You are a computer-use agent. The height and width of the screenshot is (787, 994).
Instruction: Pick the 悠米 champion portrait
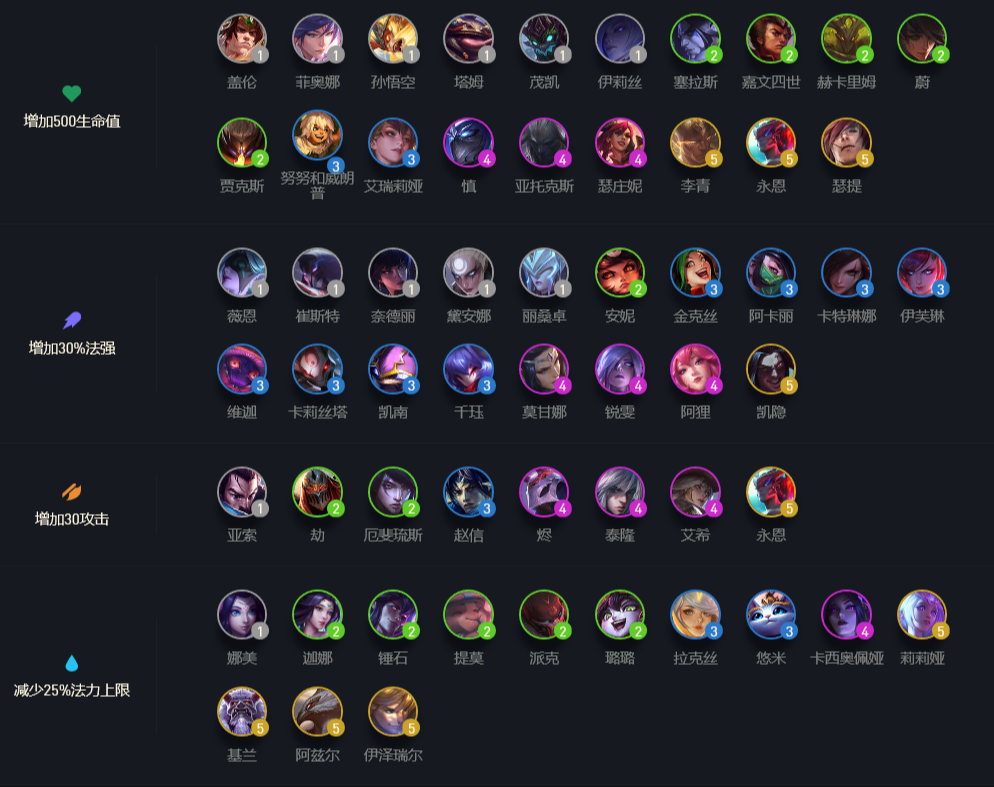pos(771,615)
